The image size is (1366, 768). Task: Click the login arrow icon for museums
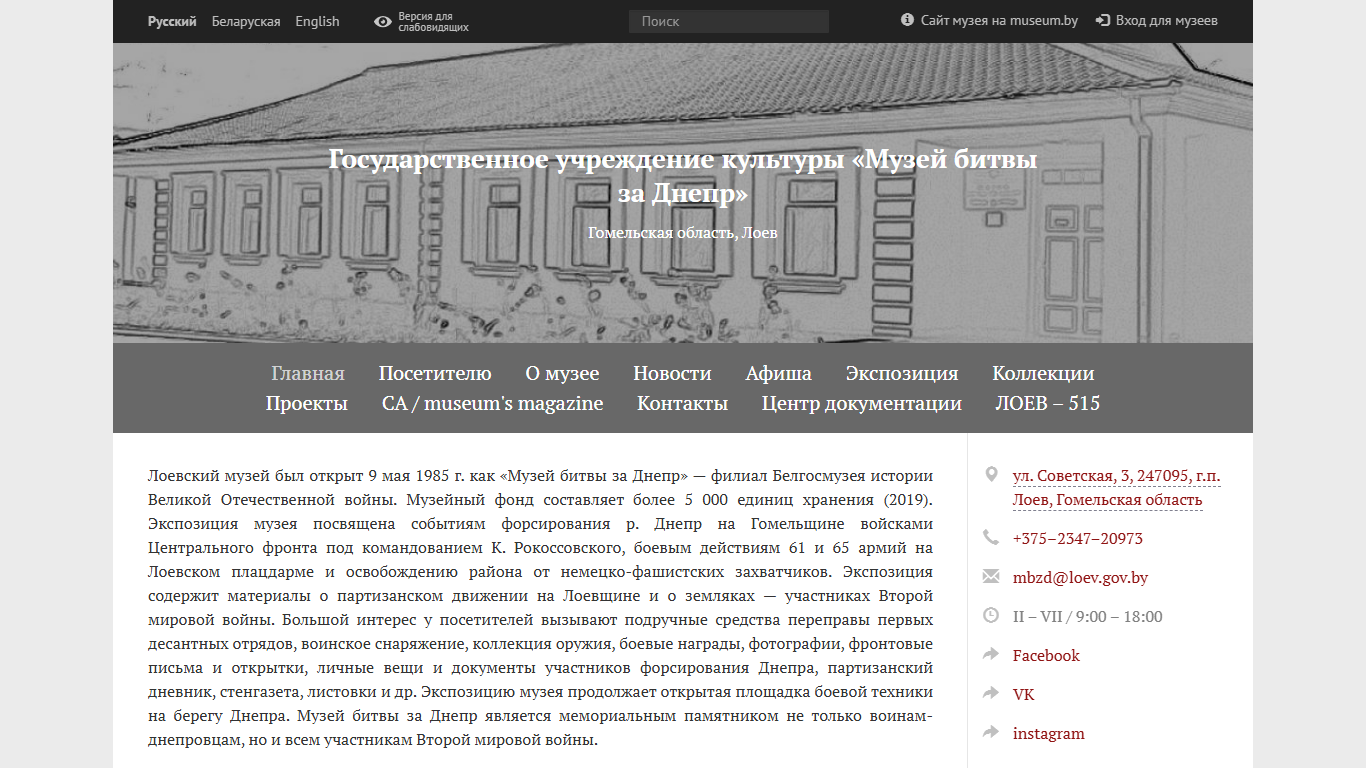pyautogui.click(x=1103, y=20)
